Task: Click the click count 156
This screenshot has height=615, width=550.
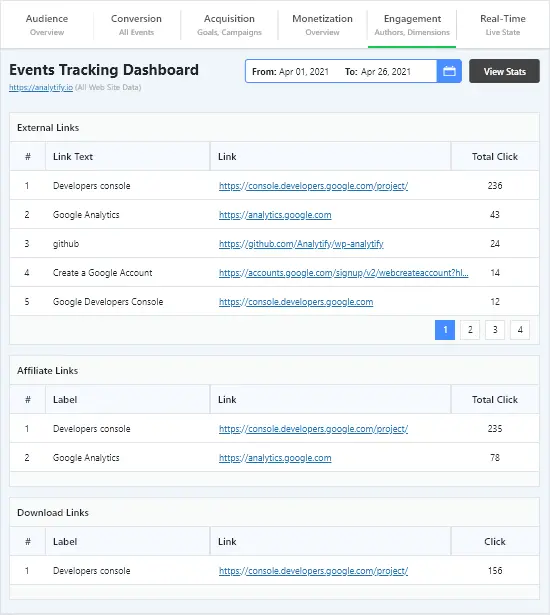Action: (x=495, y=571)
